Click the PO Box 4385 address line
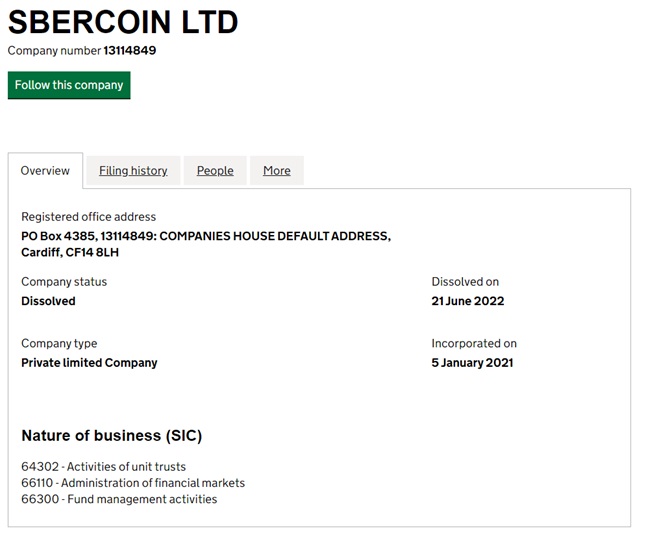Image resolution: width=646 pixels, height=546 pixels. pos(206,236)
